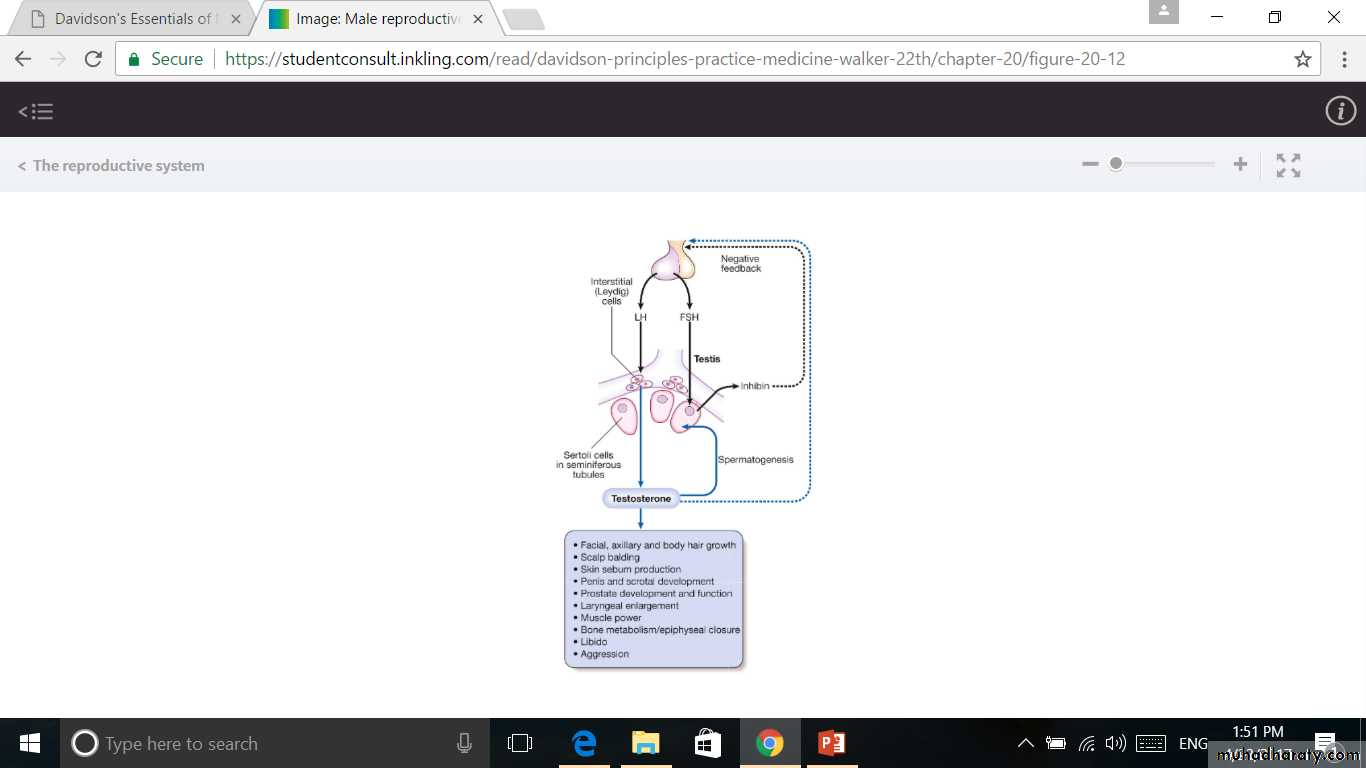The height and width of the screenshot is (768, 1366).
Task: Open Microsoft Store from taskbar
Action: click(x=708, y=743)
